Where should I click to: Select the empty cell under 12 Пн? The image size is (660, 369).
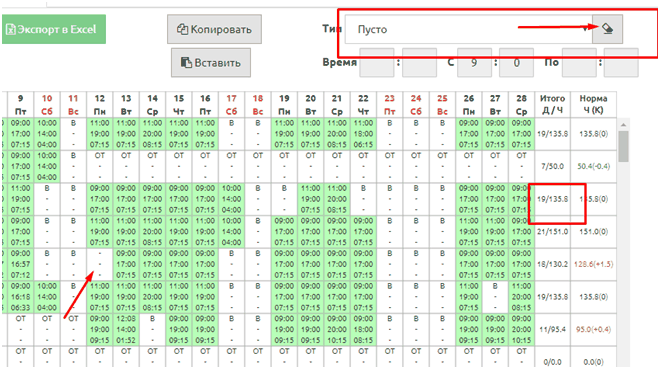(x=100, y=264)
